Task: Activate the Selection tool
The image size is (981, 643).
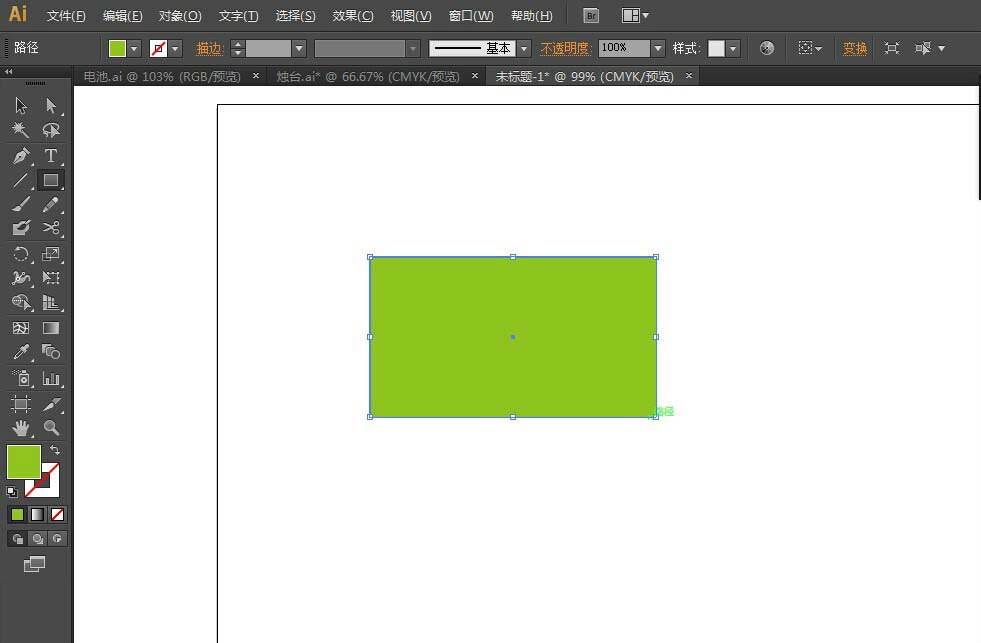Action: click(x=20, y=105)
